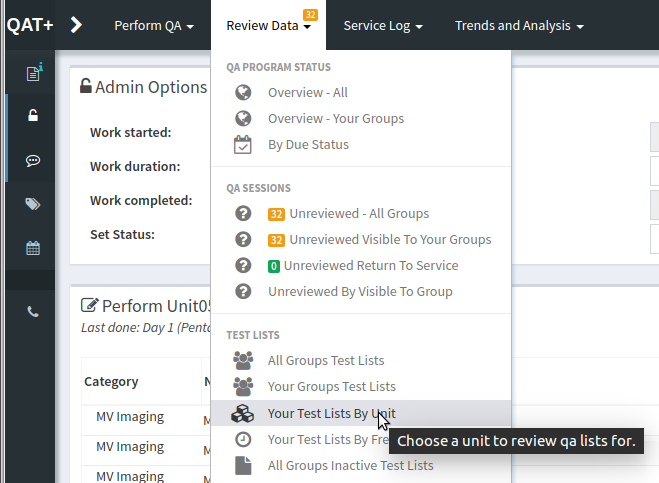Viewport: 659px width, 483px height.
Task: Click the QAT+ logo
Action: click(x=30, y=25)
